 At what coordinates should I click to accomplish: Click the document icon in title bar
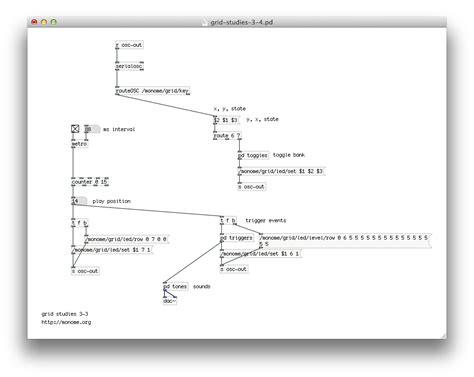coord(205,22)
